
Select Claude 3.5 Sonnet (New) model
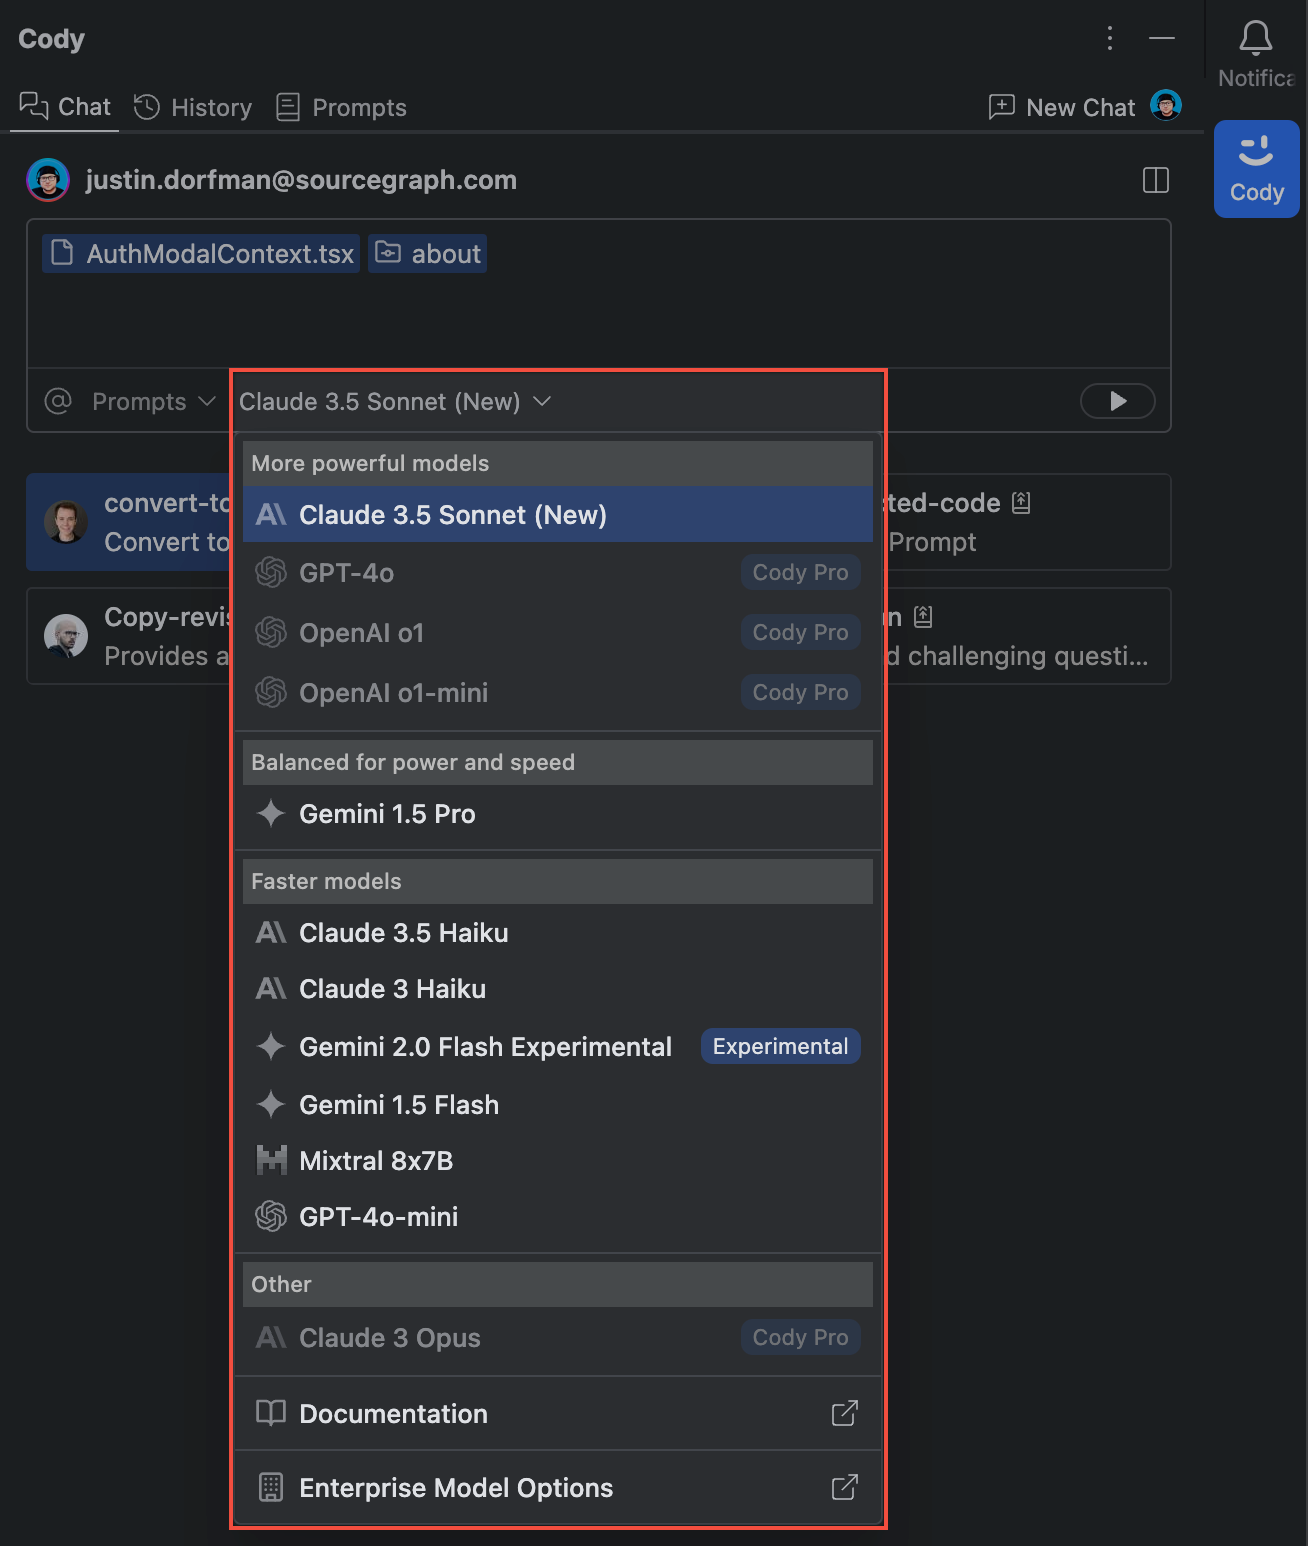558,514
